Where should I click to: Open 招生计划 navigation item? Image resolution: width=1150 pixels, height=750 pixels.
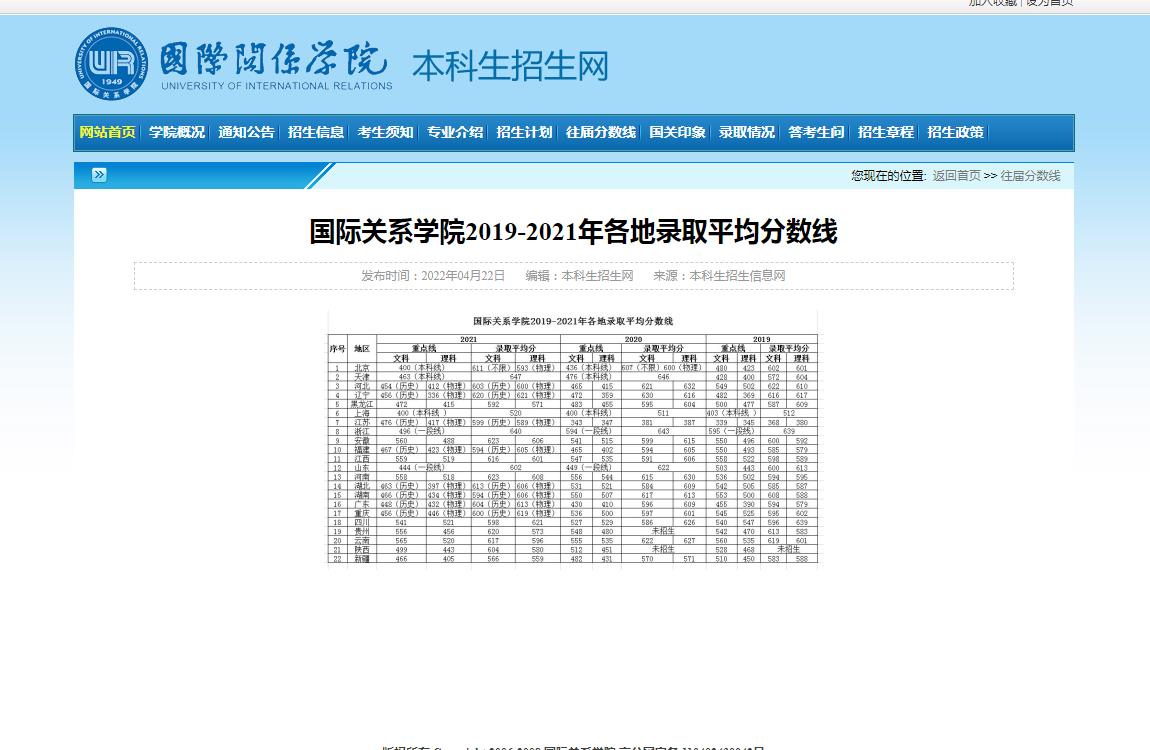coord(524,133)
